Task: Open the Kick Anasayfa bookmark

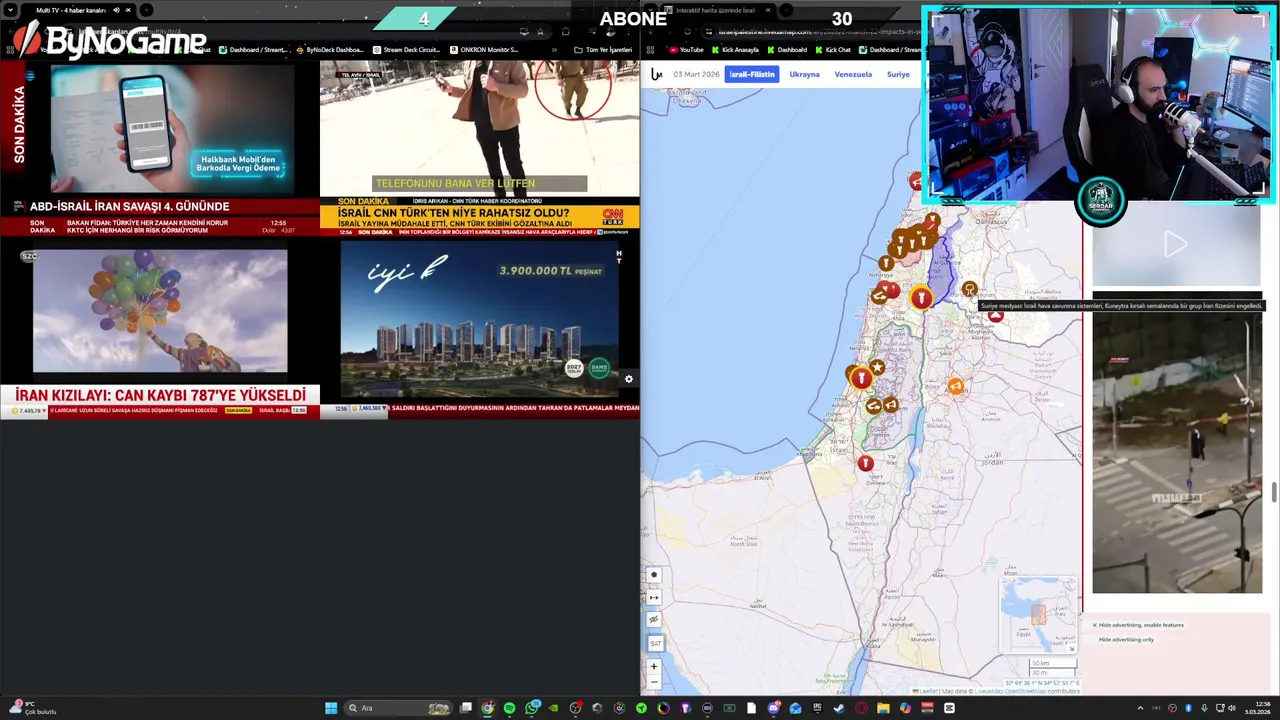Action: (x=735, y=50)
